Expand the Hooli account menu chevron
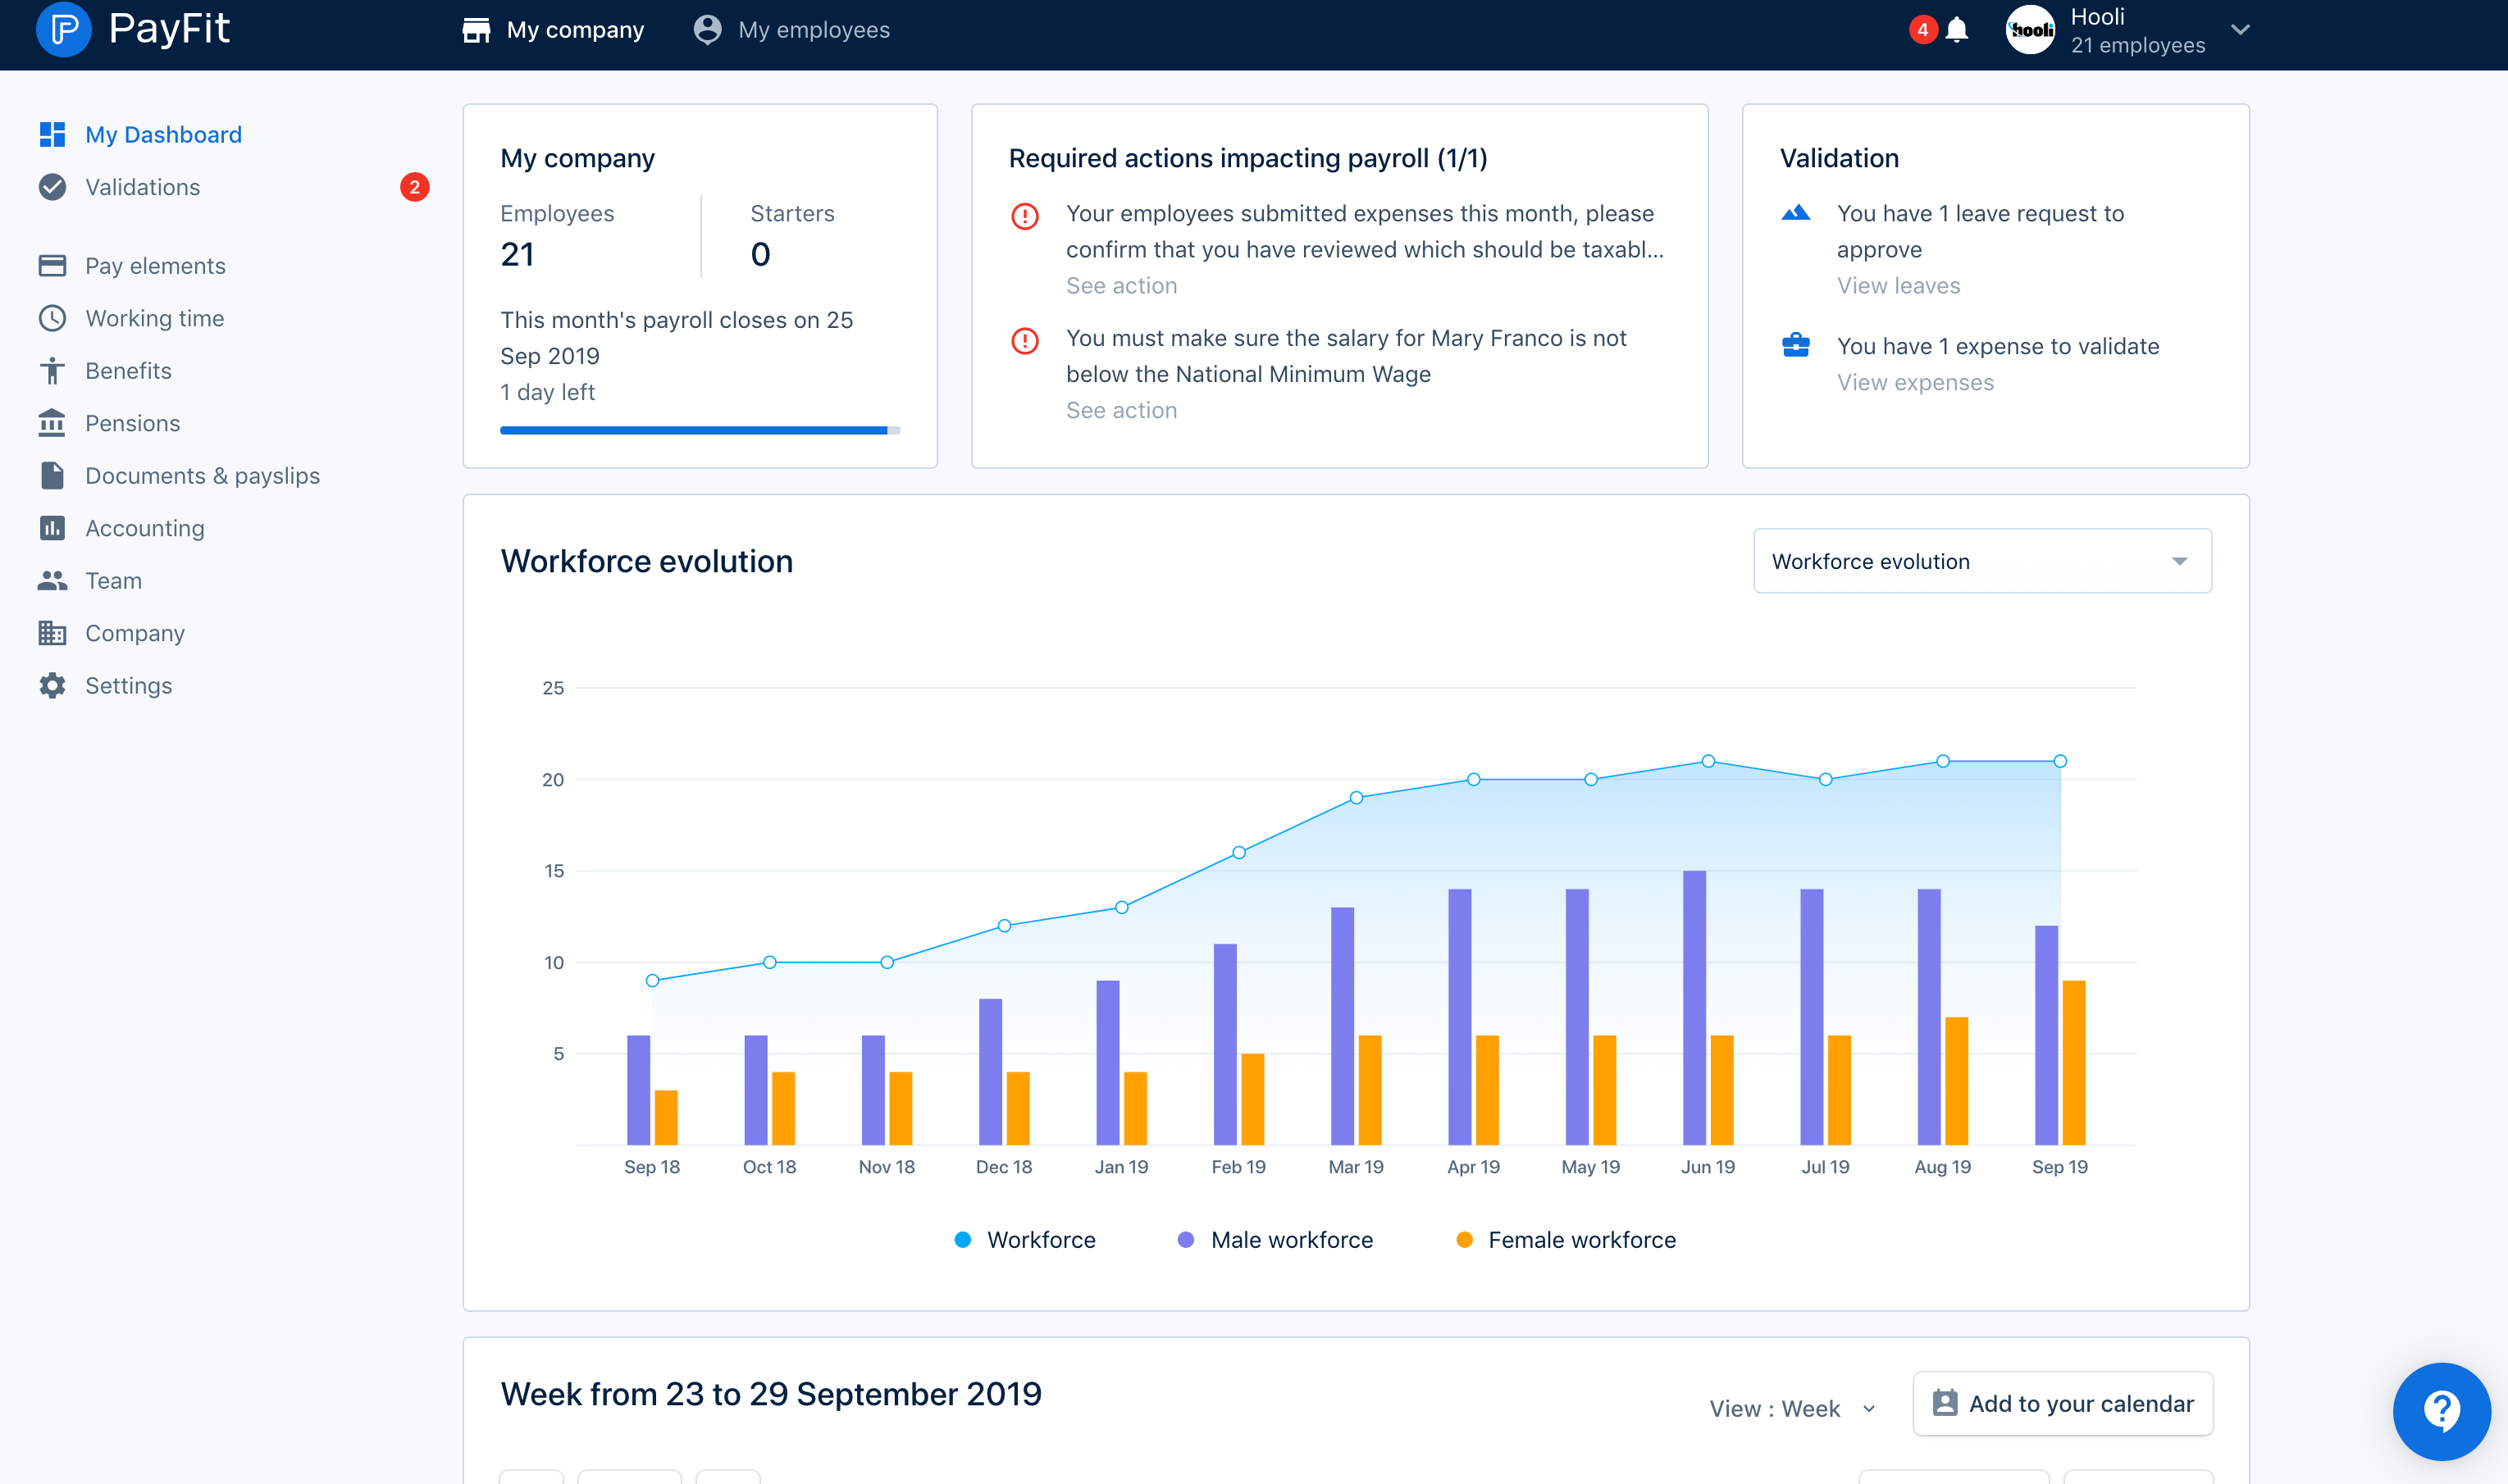 pos(2241,30)
